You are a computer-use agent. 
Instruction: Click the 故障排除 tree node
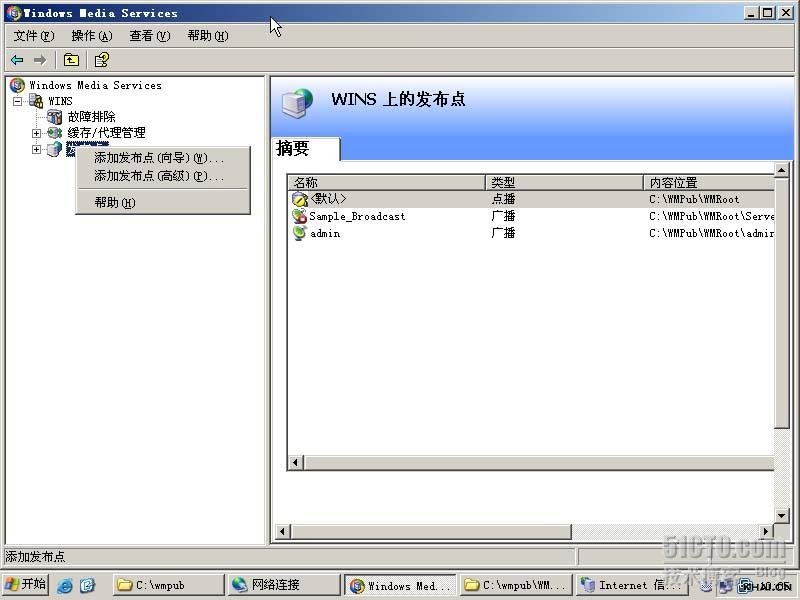click(x=91, y=117)
